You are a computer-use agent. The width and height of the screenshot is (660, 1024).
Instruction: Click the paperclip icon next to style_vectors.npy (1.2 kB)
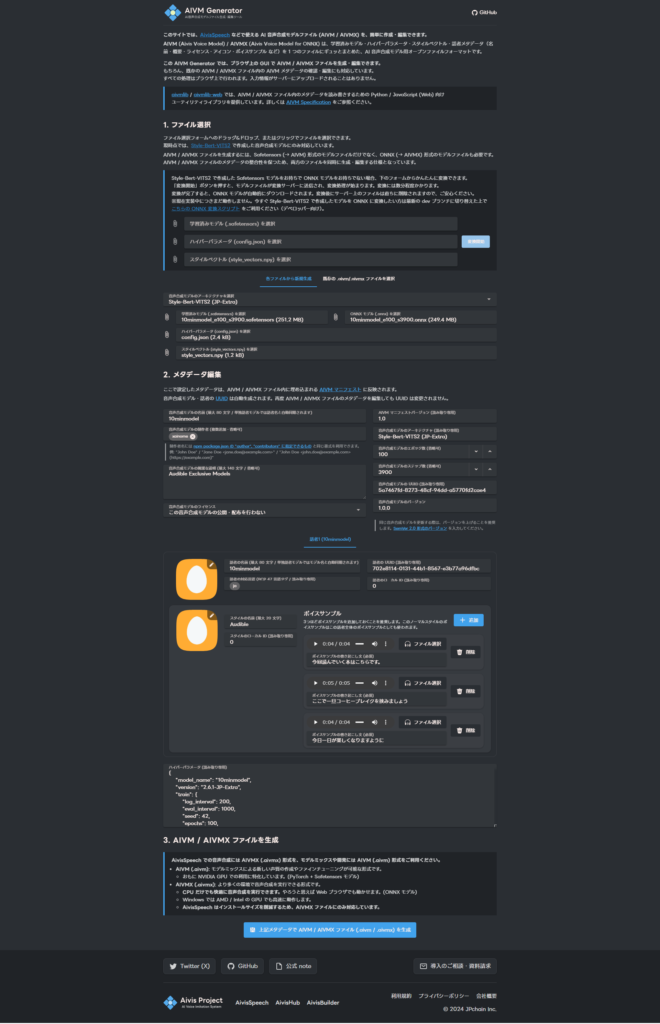[x=167, y=353]
